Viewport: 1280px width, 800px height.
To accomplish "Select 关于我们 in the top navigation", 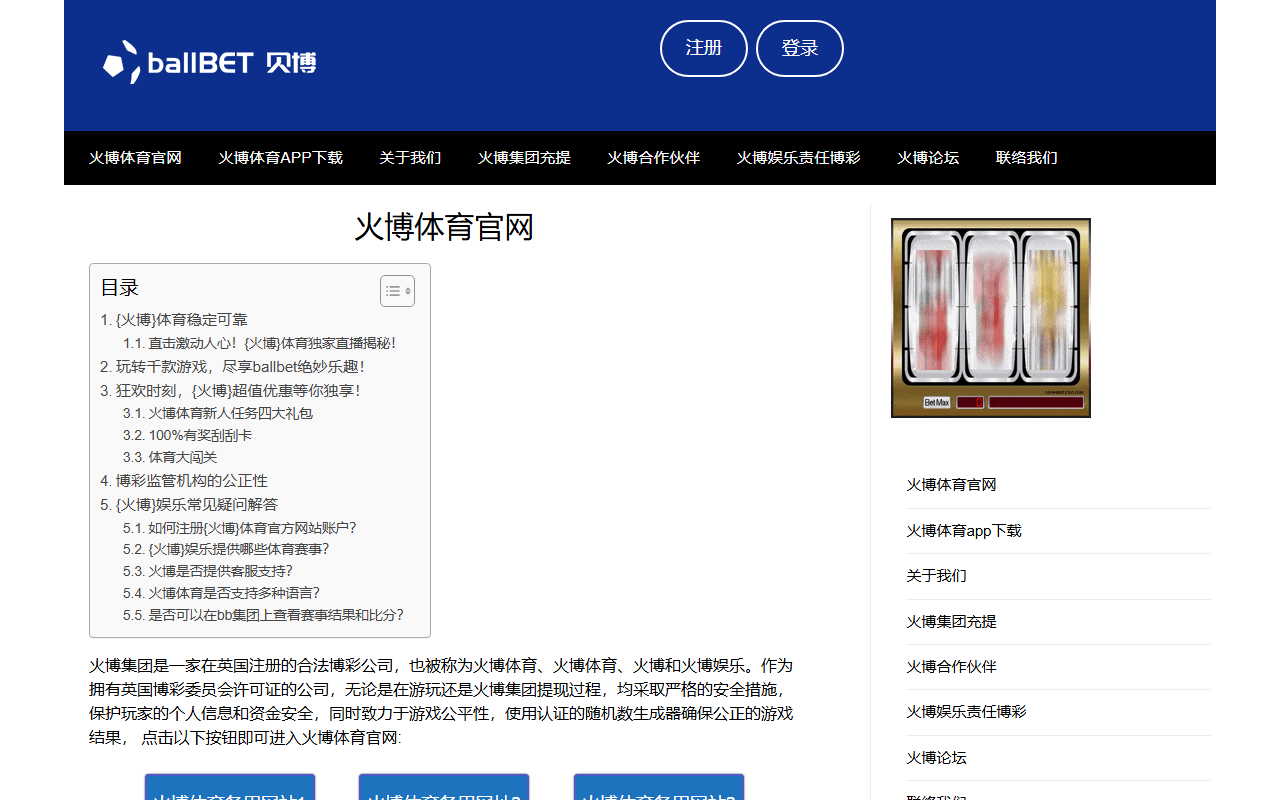I will click(x=410, y=158).
